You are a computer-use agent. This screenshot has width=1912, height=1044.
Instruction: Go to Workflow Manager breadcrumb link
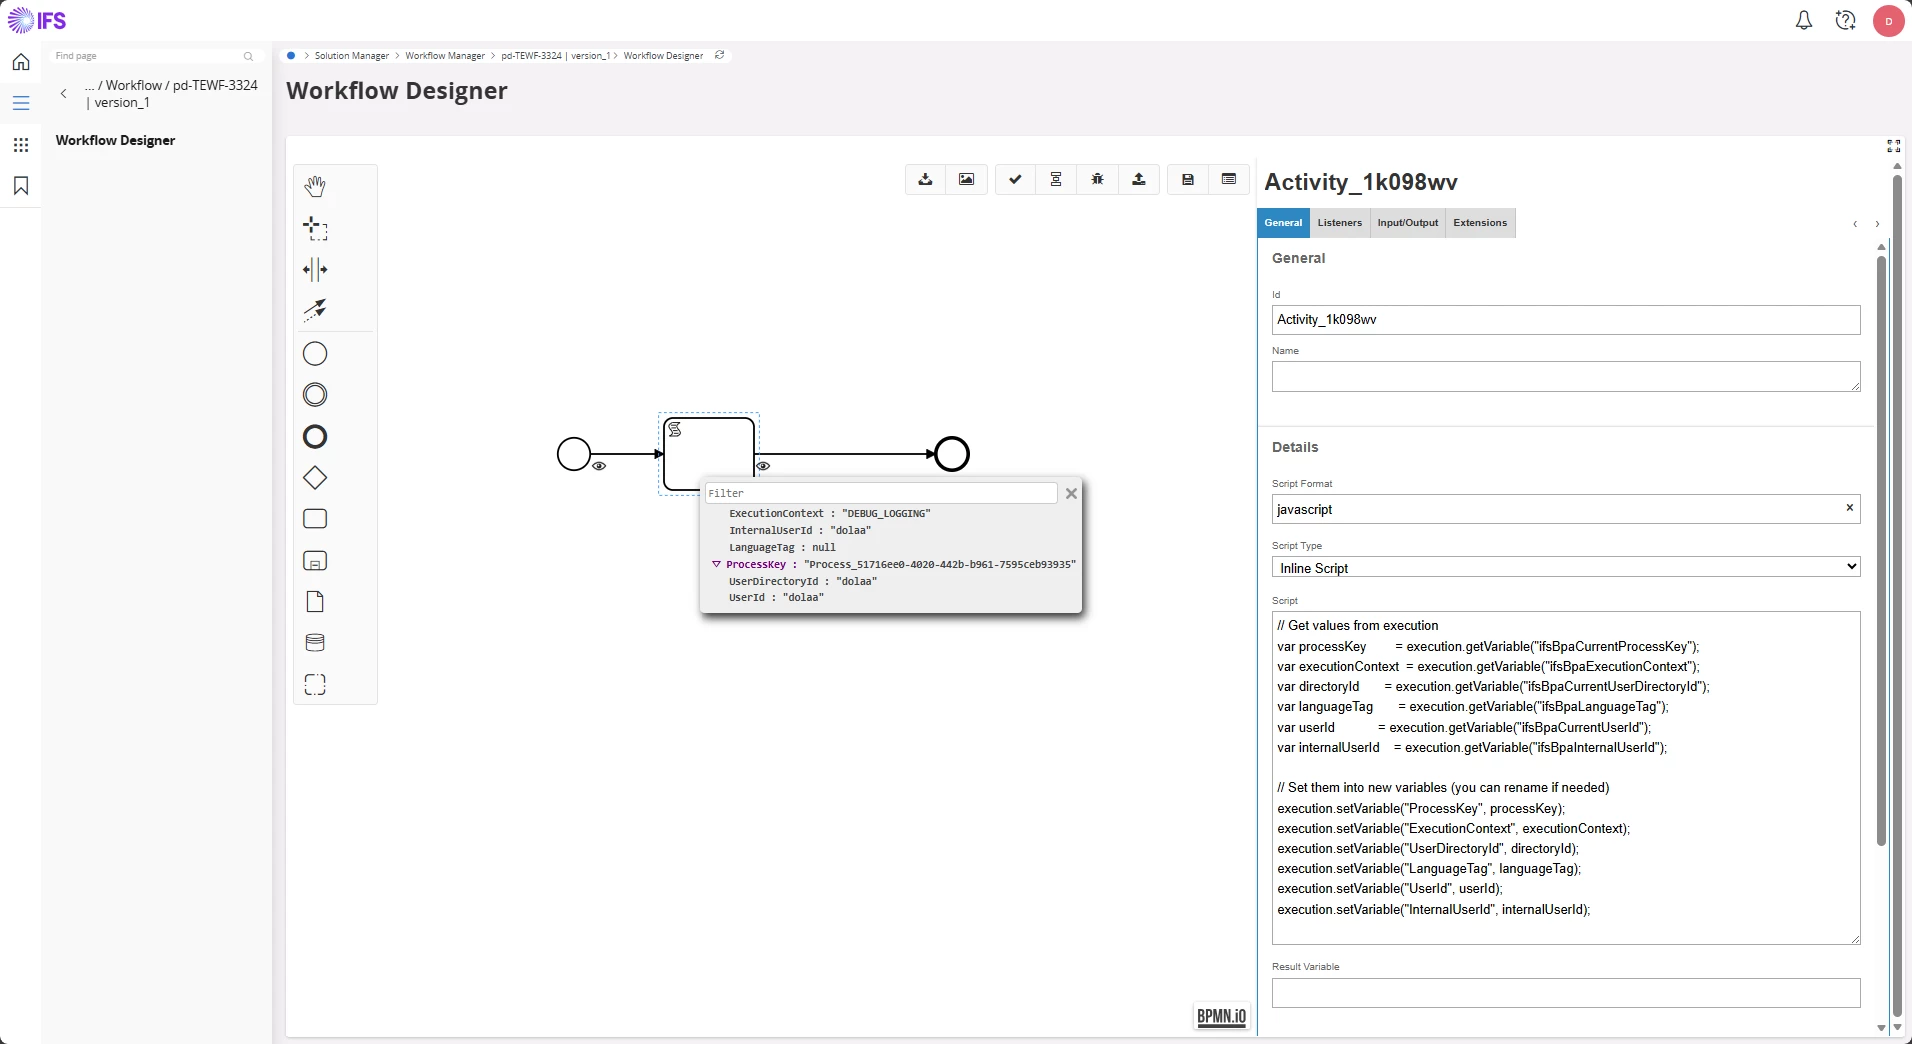pyautogui.click(x=445, y=56)
